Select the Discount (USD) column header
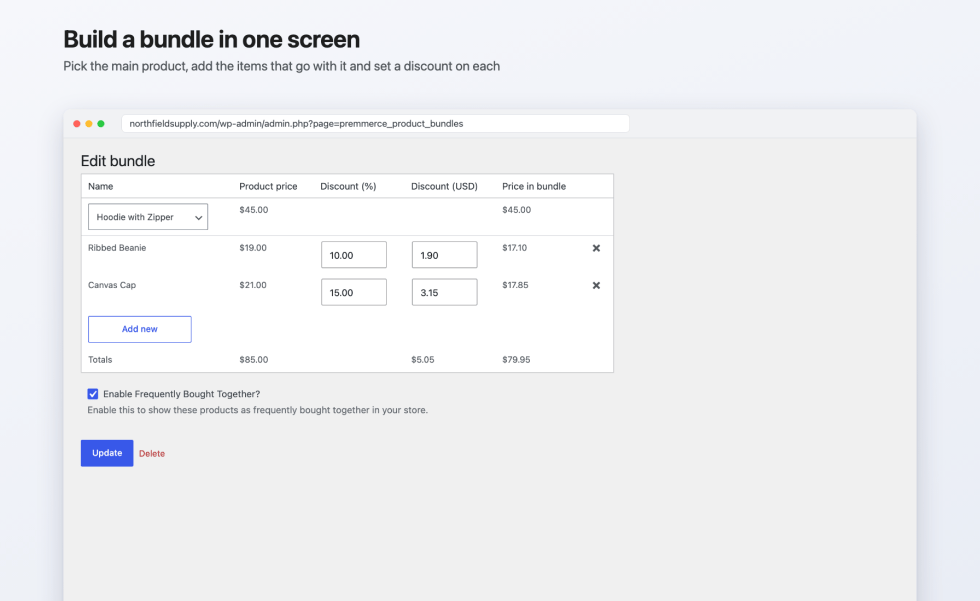Screen dimensions: 980x601 (x=444, y=186)
